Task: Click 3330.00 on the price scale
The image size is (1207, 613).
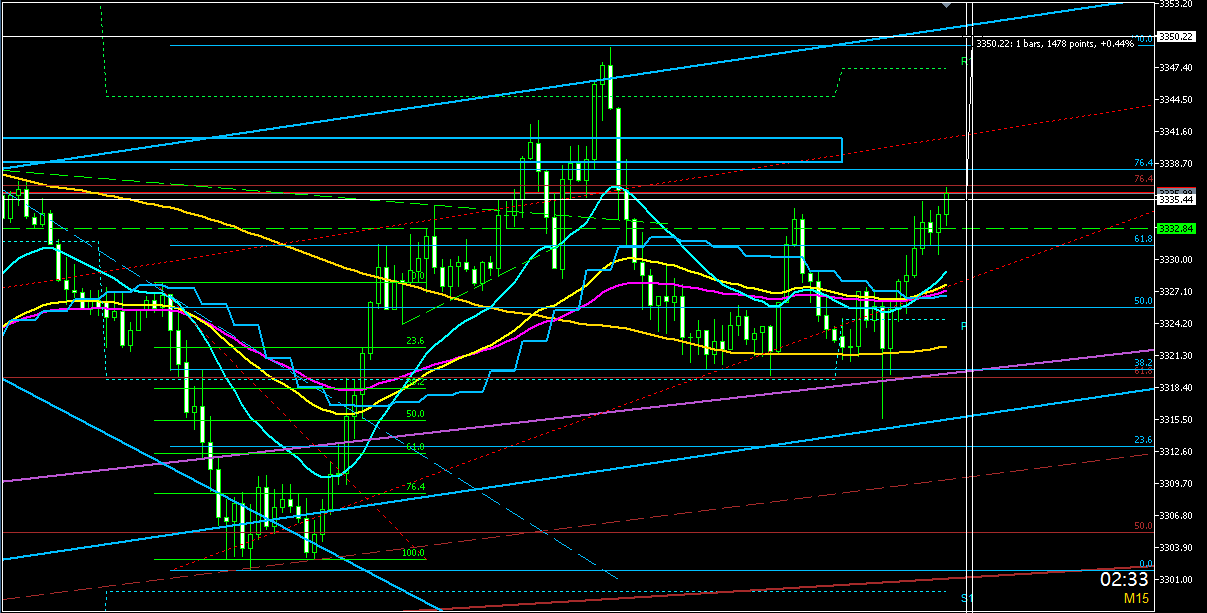Action: [1175, 260]
